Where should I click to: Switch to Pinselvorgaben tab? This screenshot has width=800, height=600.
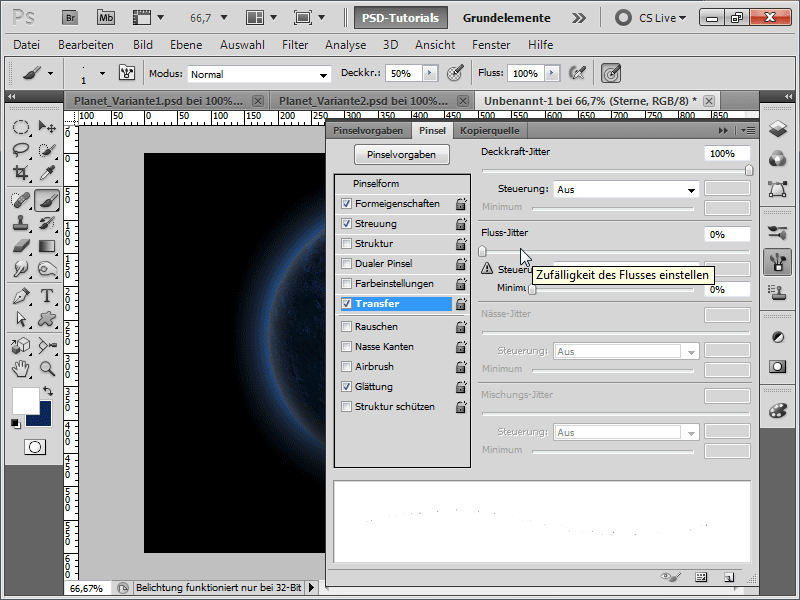(368, 131)
